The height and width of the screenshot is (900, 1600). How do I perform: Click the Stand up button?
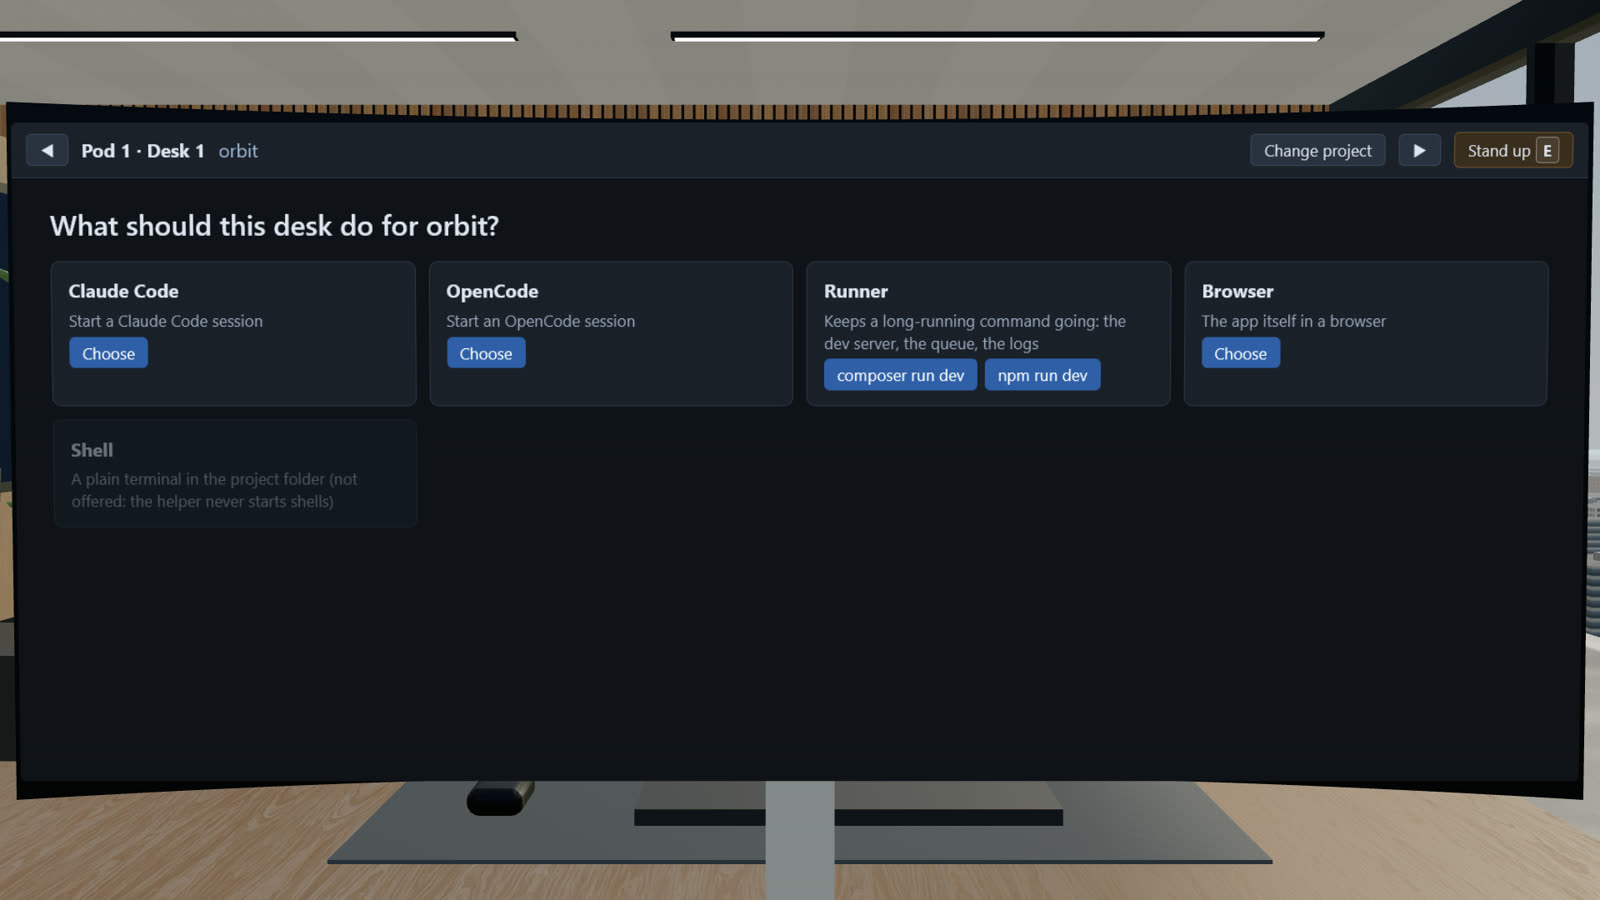[x=1512, y=150]
